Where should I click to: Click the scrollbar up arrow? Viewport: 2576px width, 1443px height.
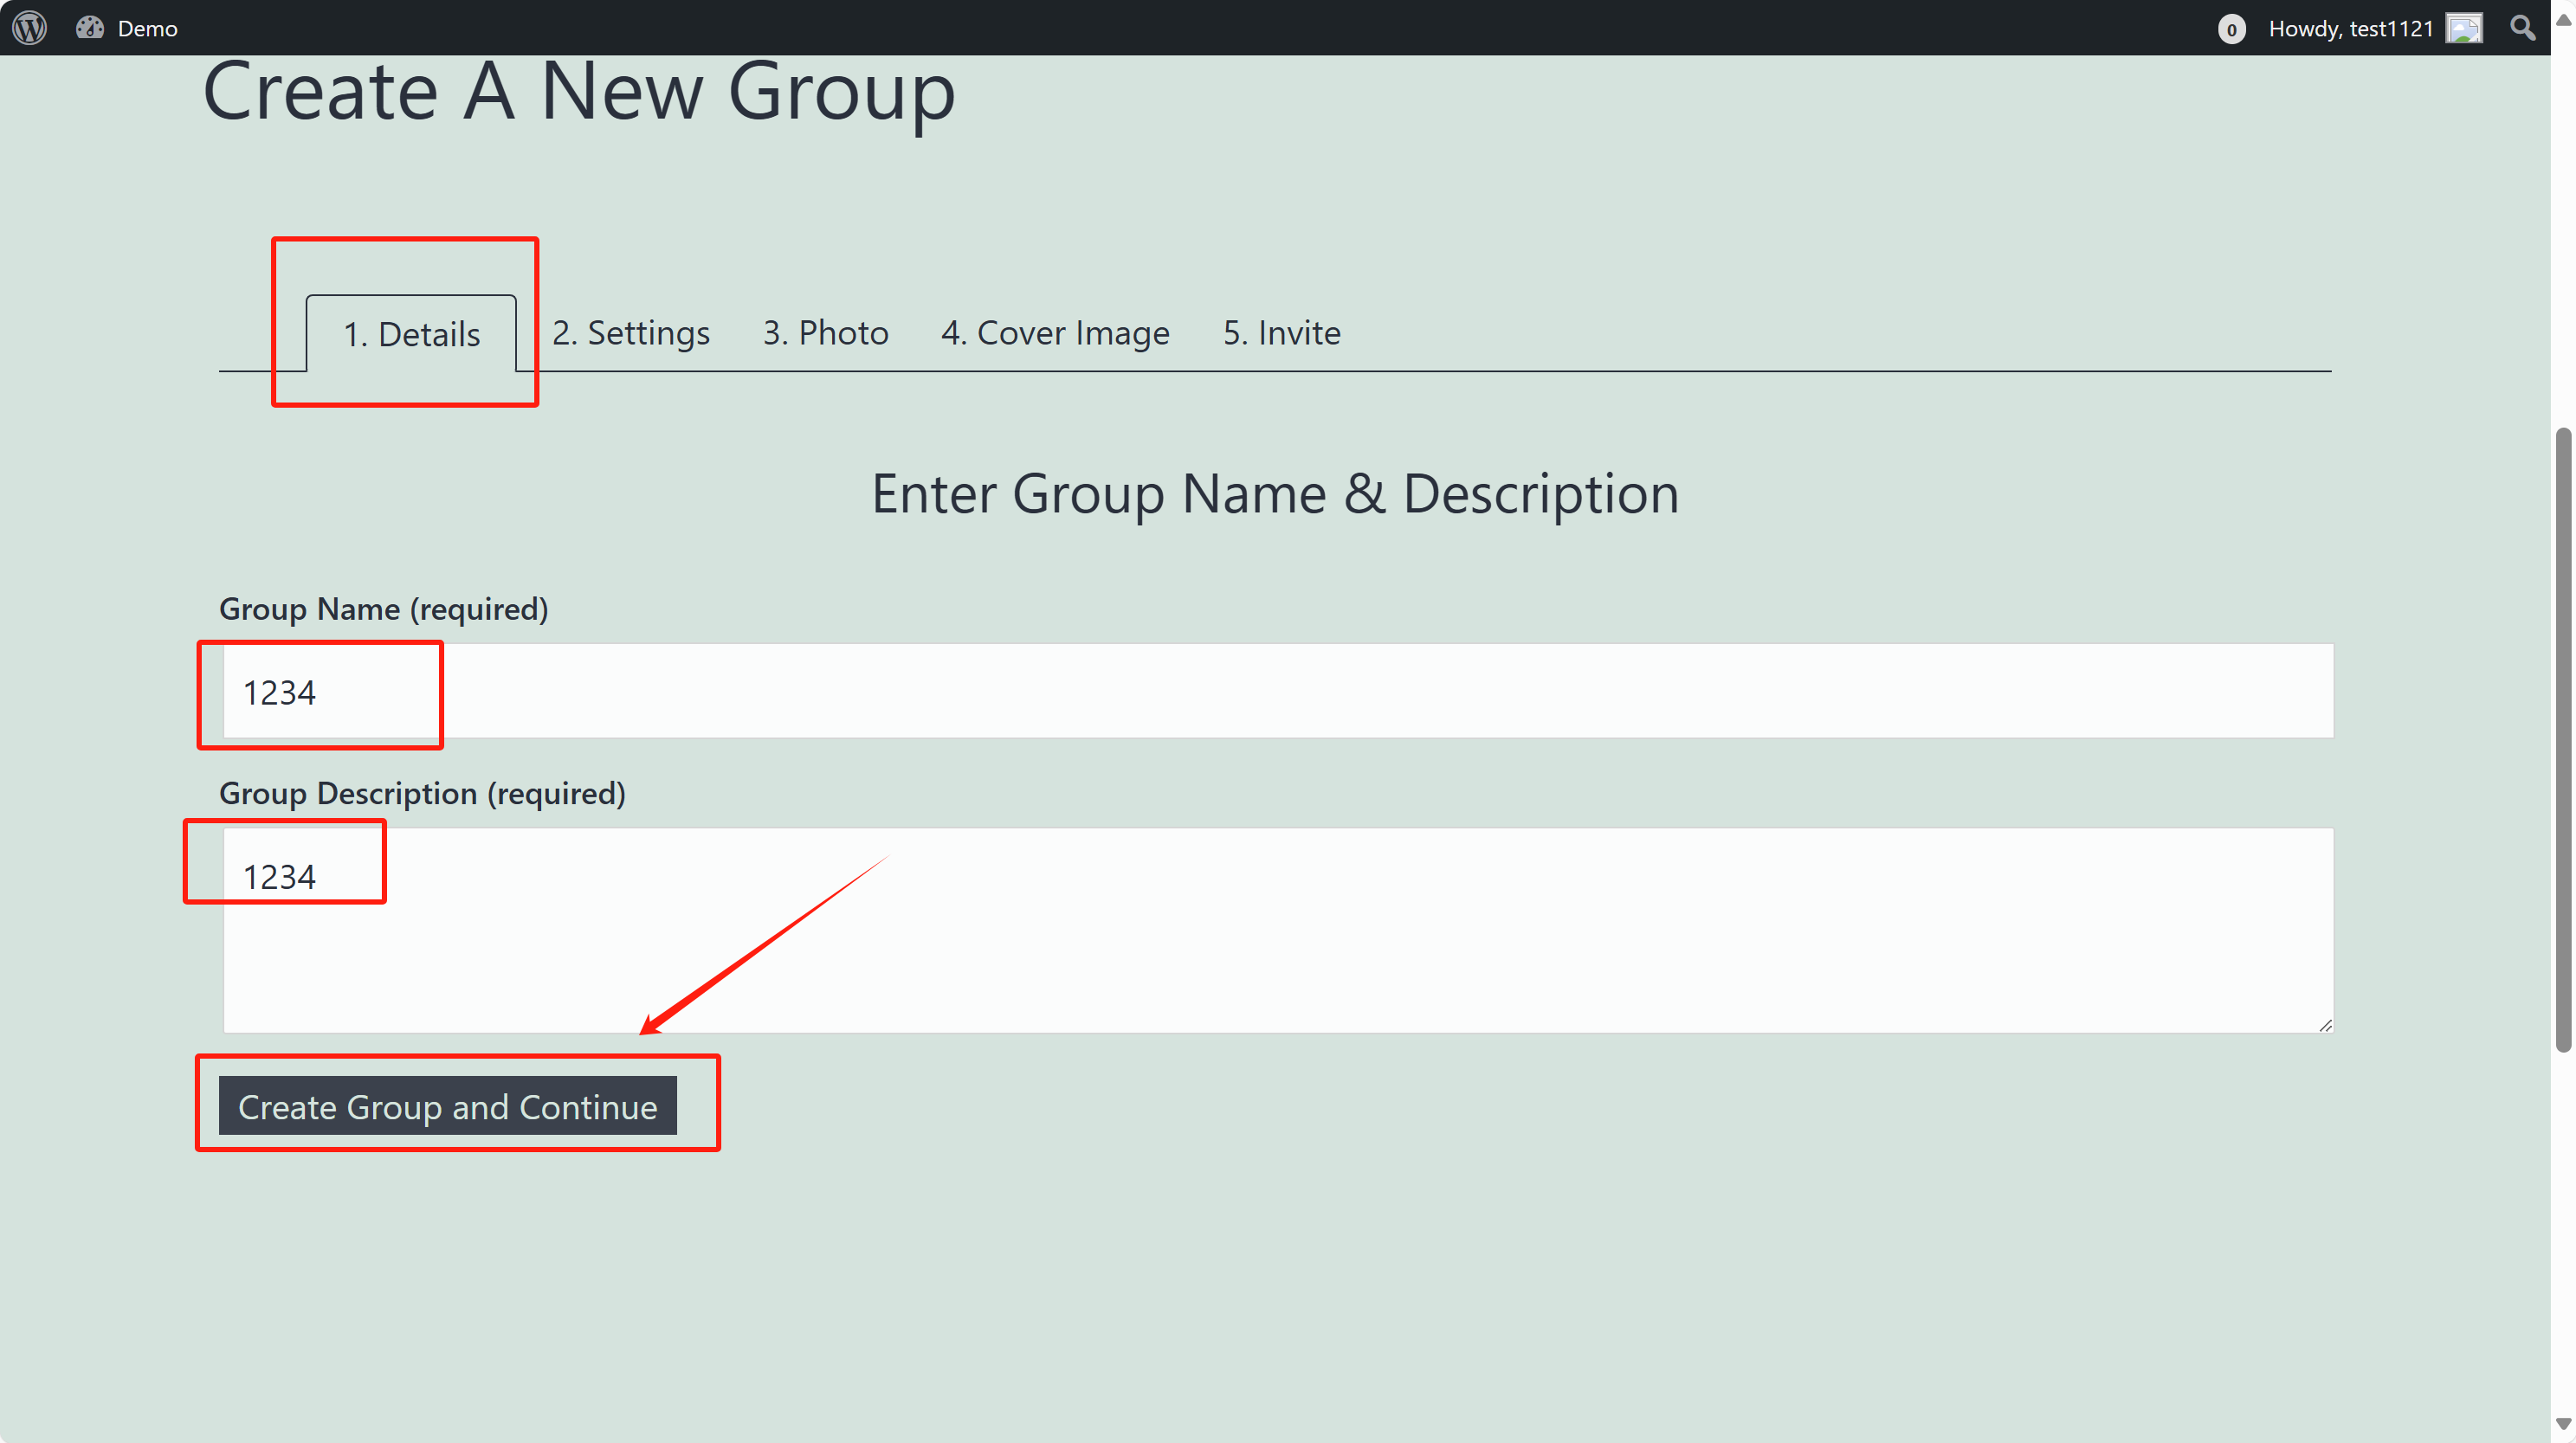[2563, 20]
